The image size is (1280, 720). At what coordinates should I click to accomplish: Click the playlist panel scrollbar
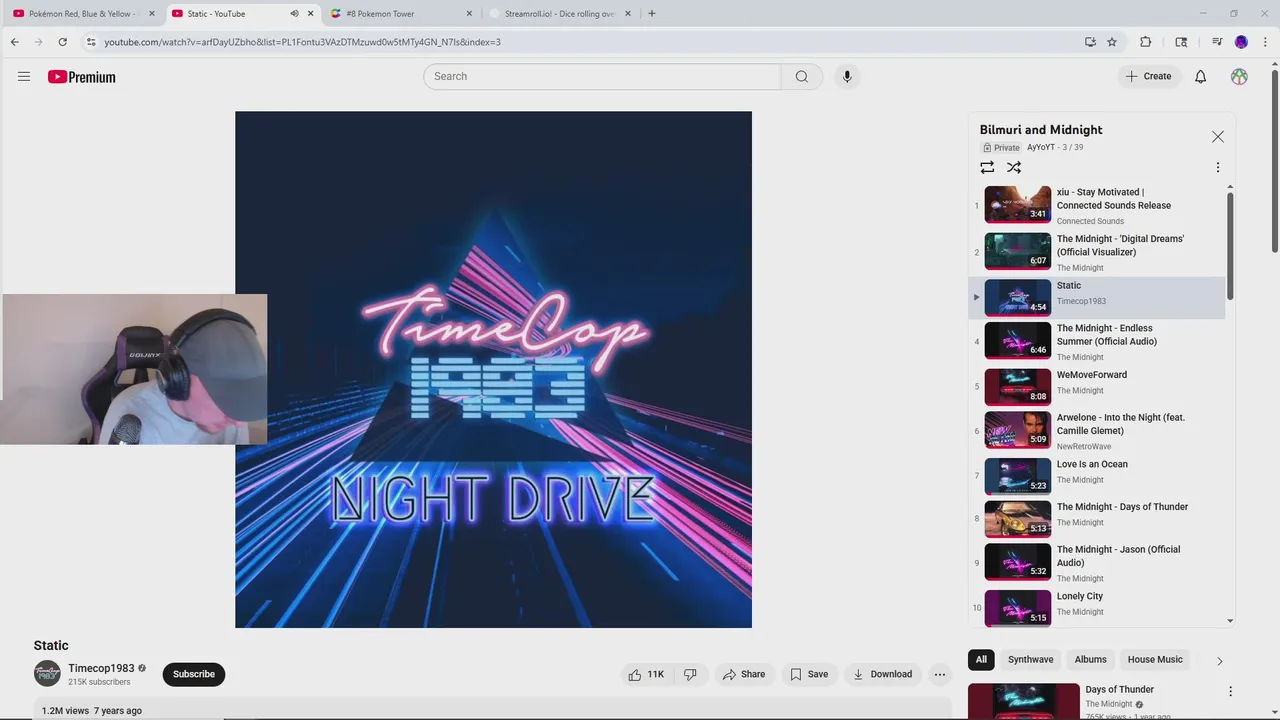(x=1230, y=245)
